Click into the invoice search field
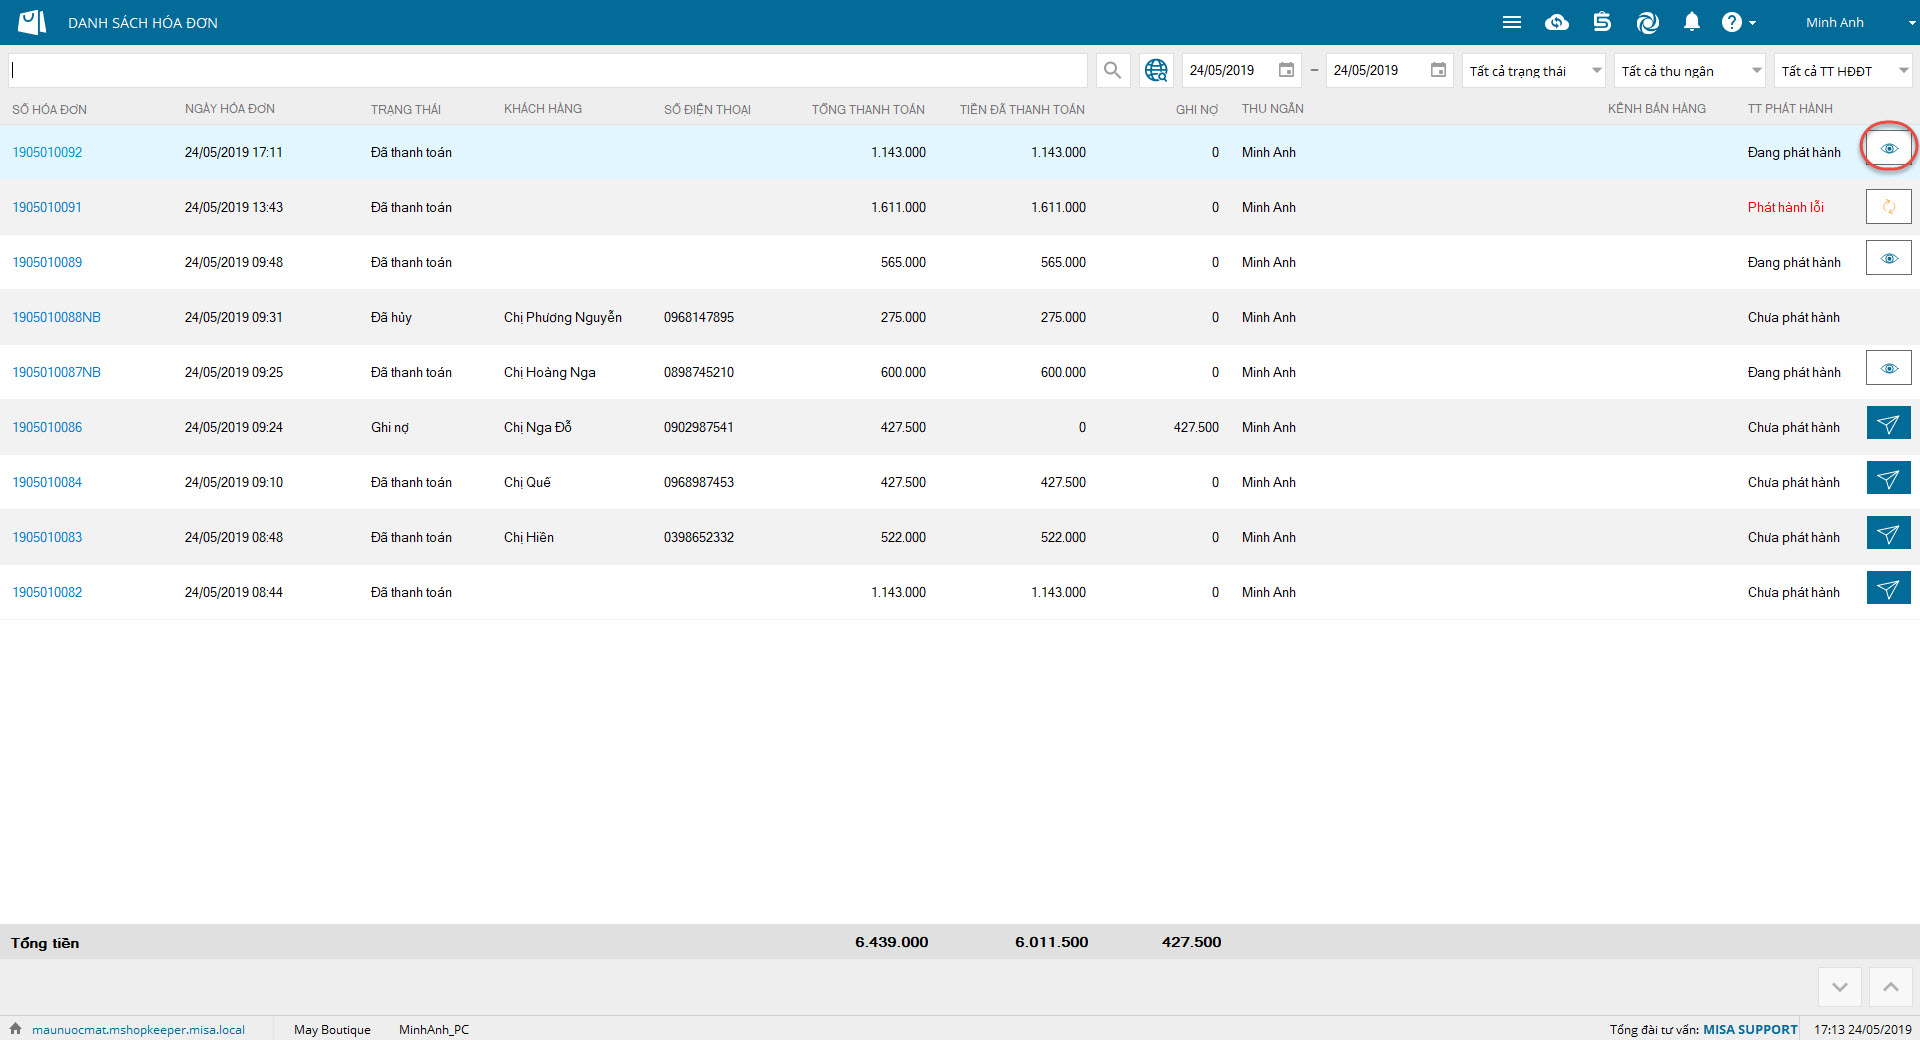The width and height of the screenshot is (1920, 1040). tap(548, 70)
